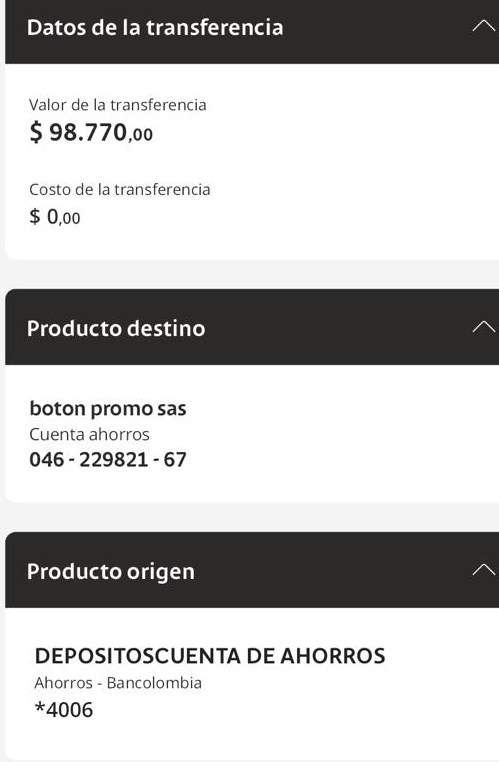
Task: Tap the transfer data details card
Action: (252, 162)
